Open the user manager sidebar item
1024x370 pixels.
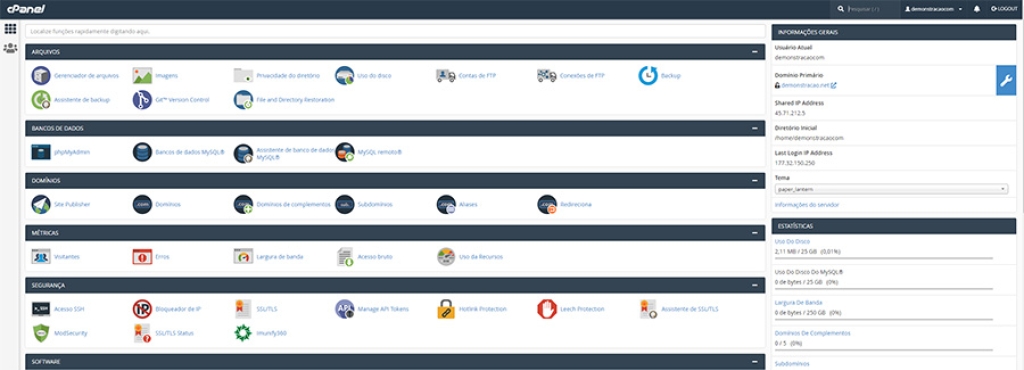(10, 48)
